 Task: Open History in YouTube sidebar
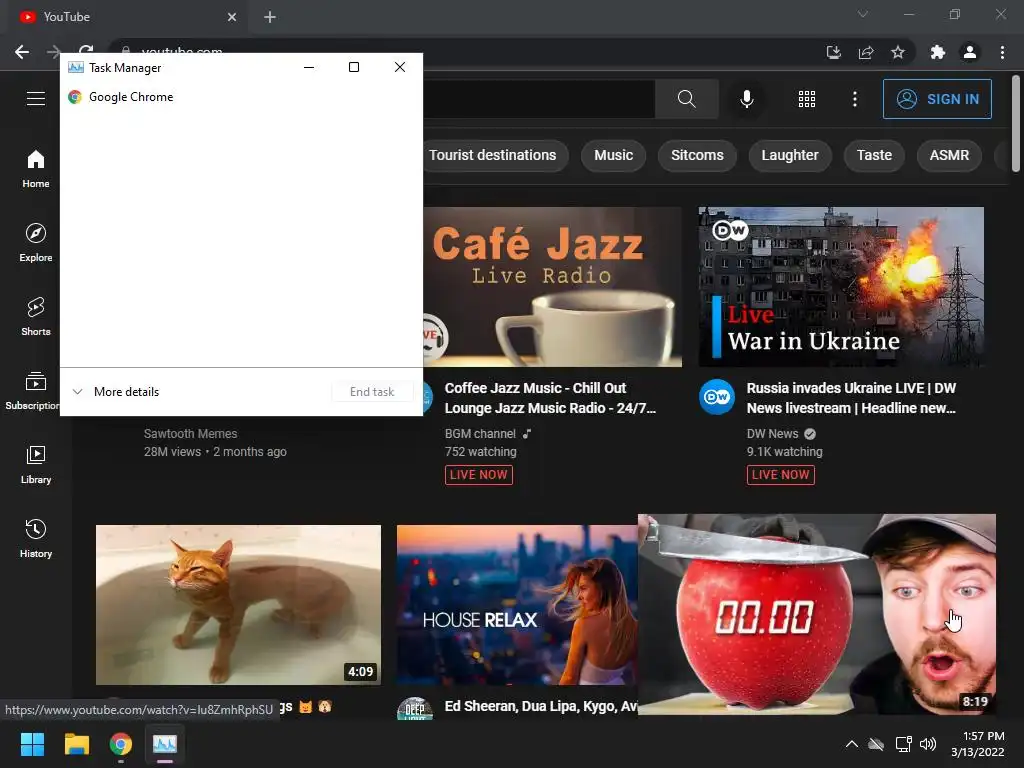pos(36,538)
